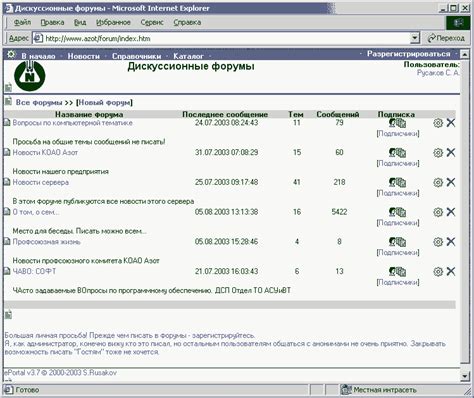Screen dimensions: 474x398
Task: Open Каталог in portal navigation
Action: tap(188, 56)
